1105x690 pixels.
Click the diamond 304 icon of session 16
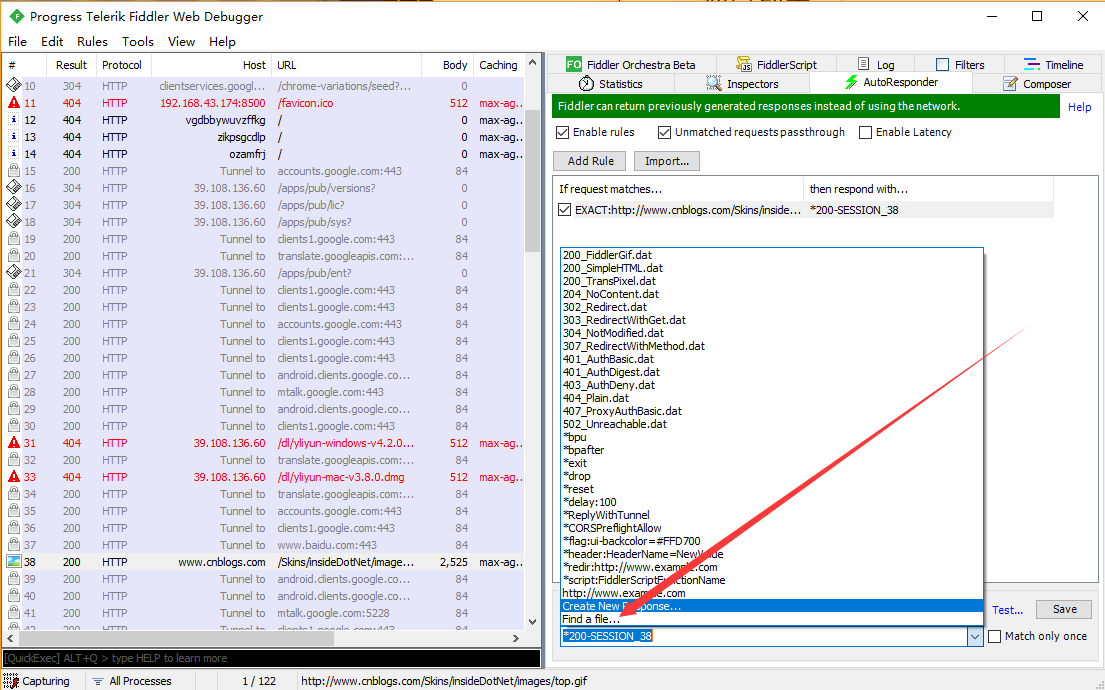13,187
